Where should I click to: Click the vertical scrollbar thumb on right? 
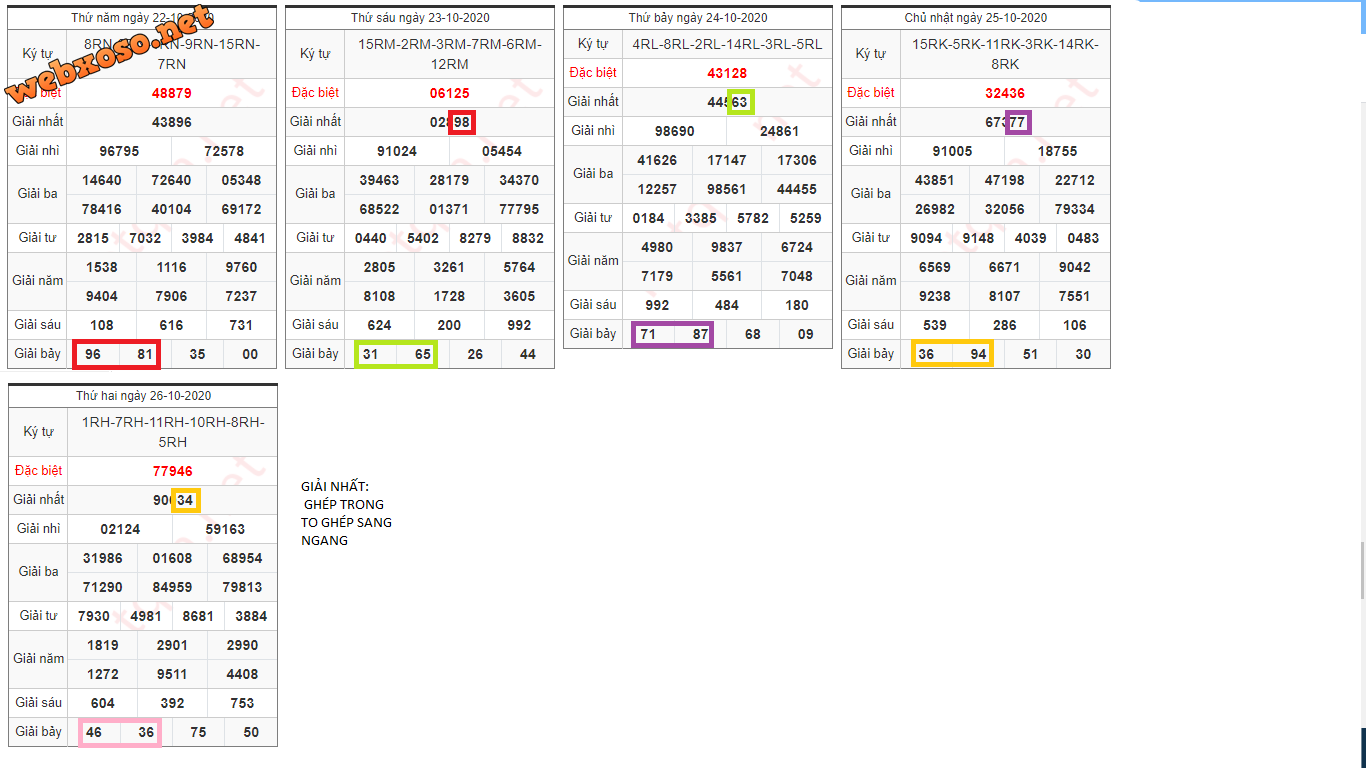(x=1362, y=568)
